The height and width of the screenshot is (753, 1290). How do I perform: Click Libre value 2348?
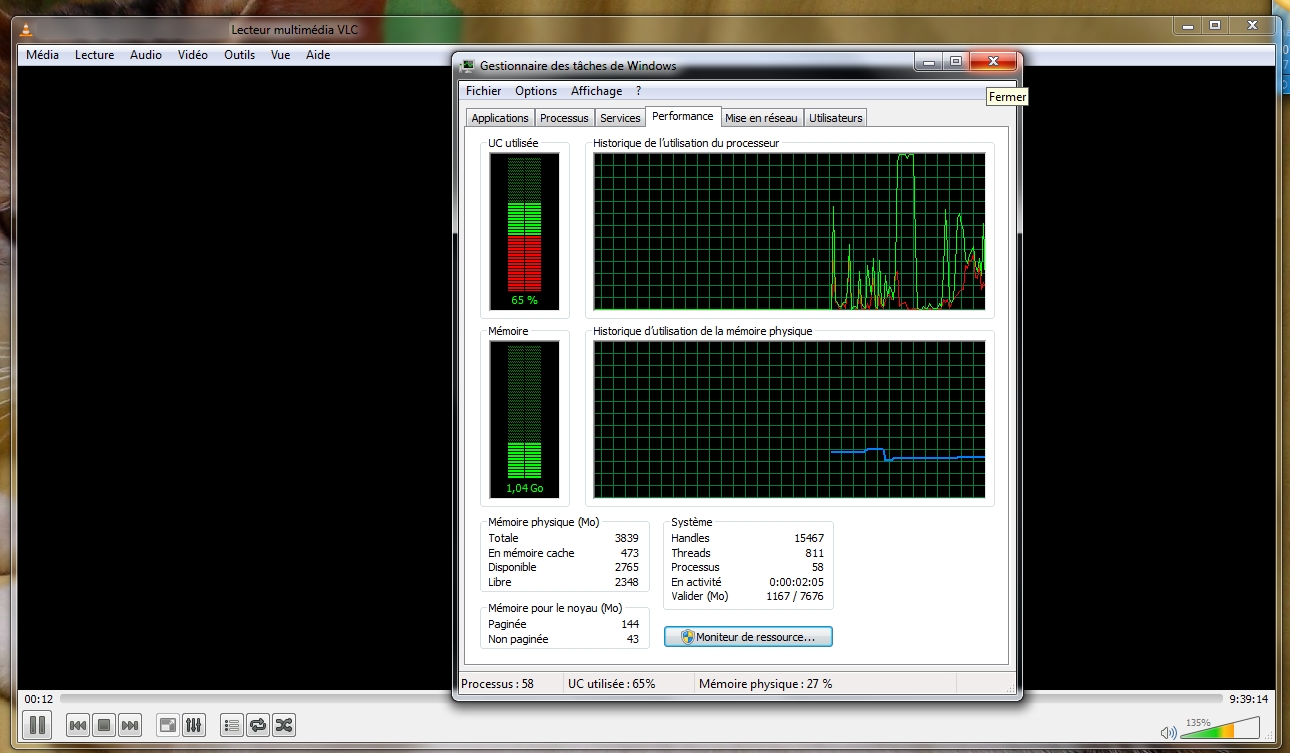pos(626,582)
